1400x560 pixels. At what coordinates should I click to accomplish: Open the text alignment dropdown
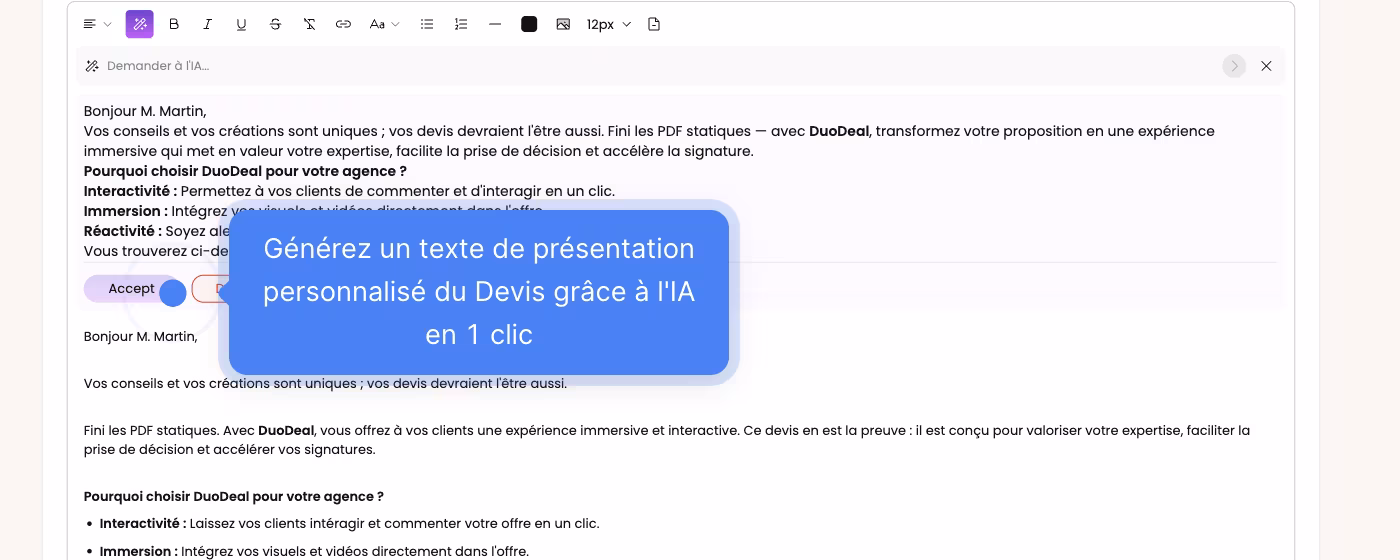tap(97, 24)
